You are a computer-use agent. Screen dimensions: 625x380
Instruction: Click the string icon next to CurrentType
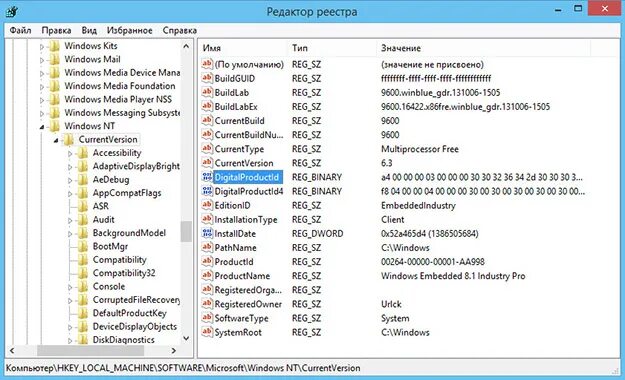pos(207,149)
